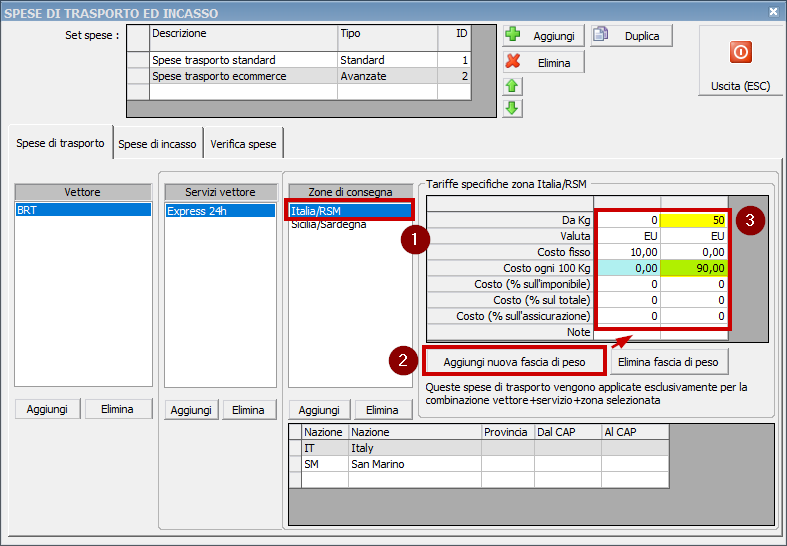Click row selector of Spese trasporto standard
Image resolution: width=787 pixels, height=546 pixels.
tap(139, 60)
